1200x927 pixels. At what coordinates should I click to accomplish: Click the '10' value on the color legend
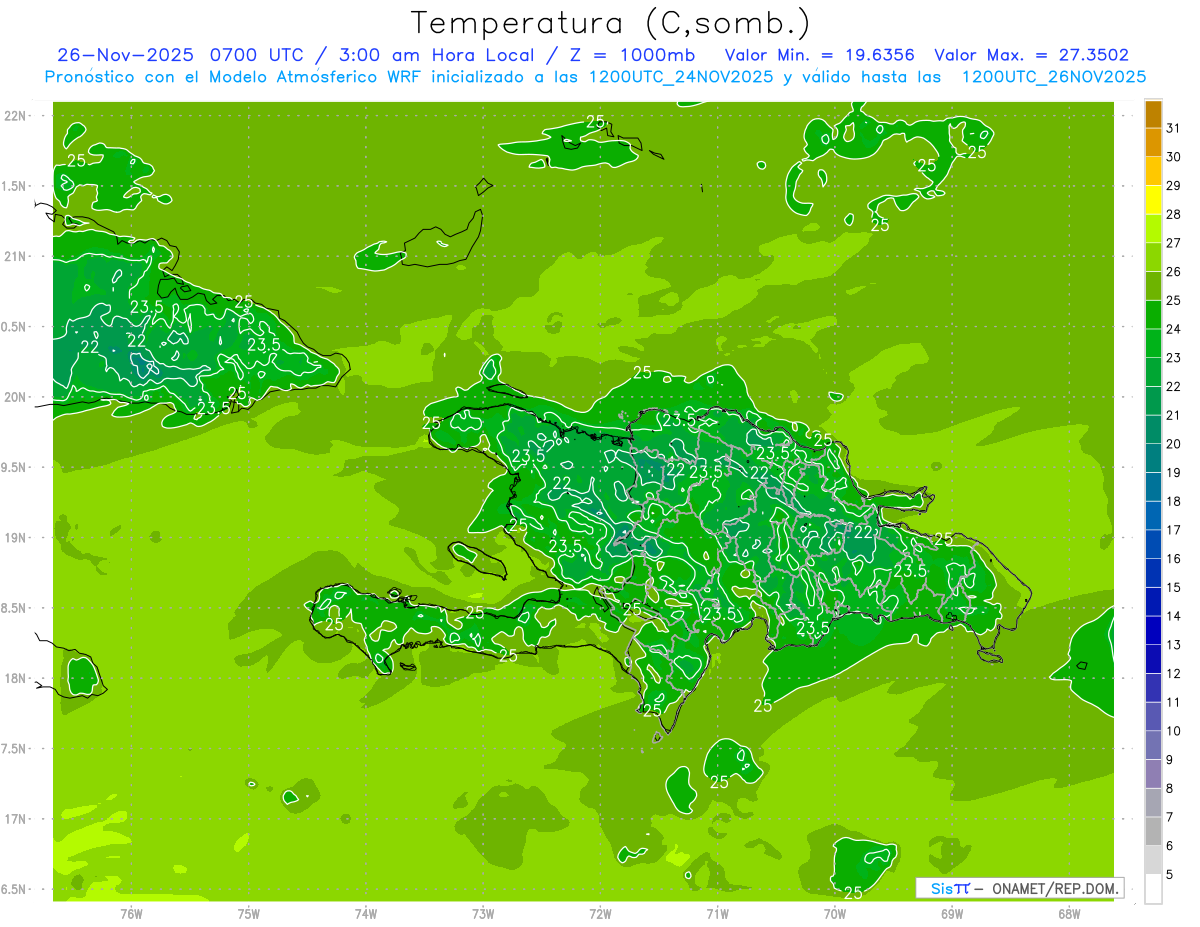coord(1174,731)
